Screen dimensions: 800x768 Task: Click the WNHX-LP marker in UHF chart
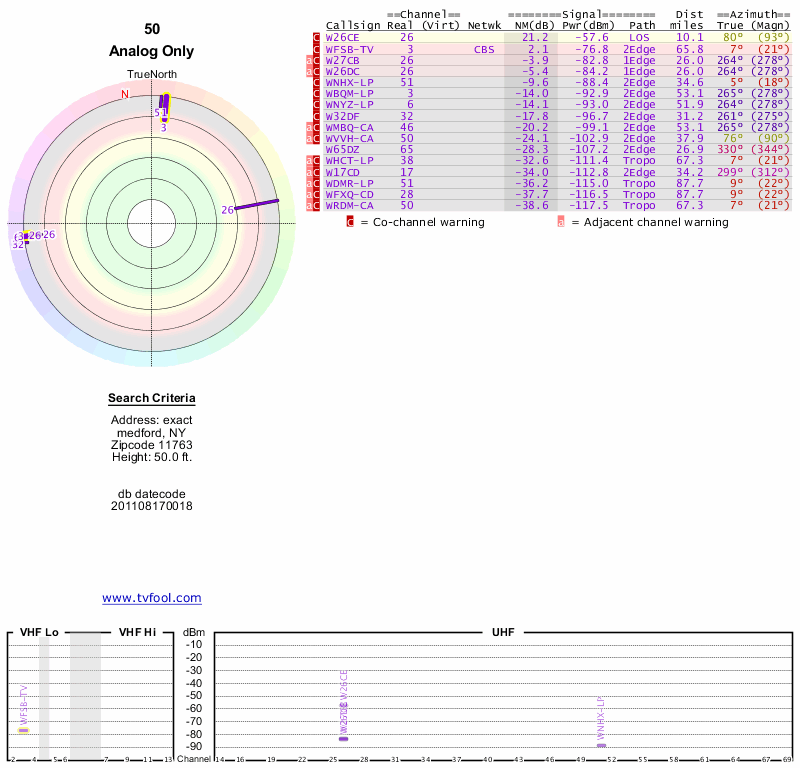tap(601, 745)
